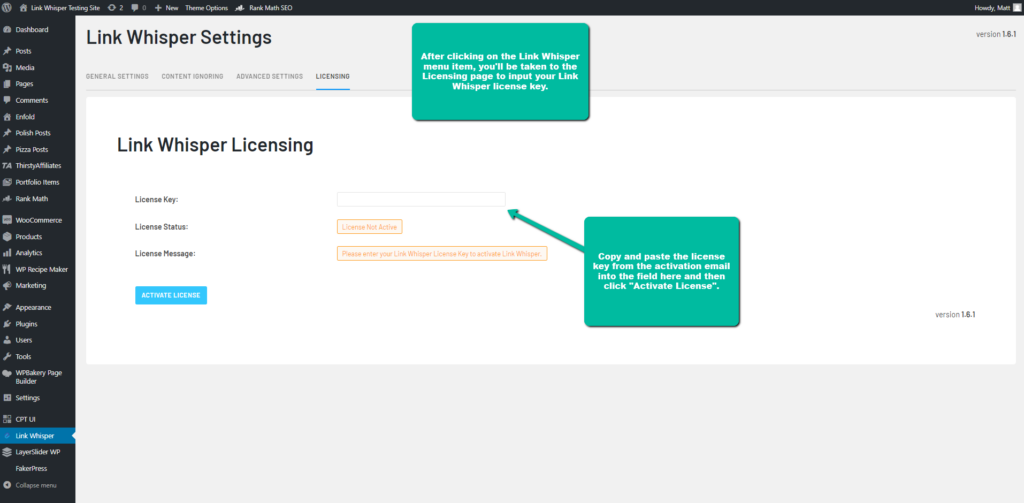Click the Analytics bar chart icon
The width and height of the screenshot is (1024, 503).
pos(7,253)
